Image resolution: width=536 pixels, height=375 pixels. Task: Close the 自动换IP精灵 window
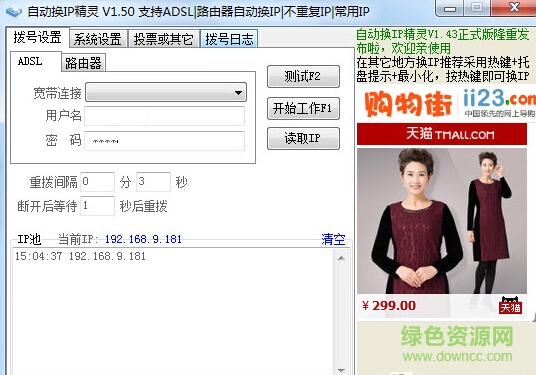pos(513,9)
